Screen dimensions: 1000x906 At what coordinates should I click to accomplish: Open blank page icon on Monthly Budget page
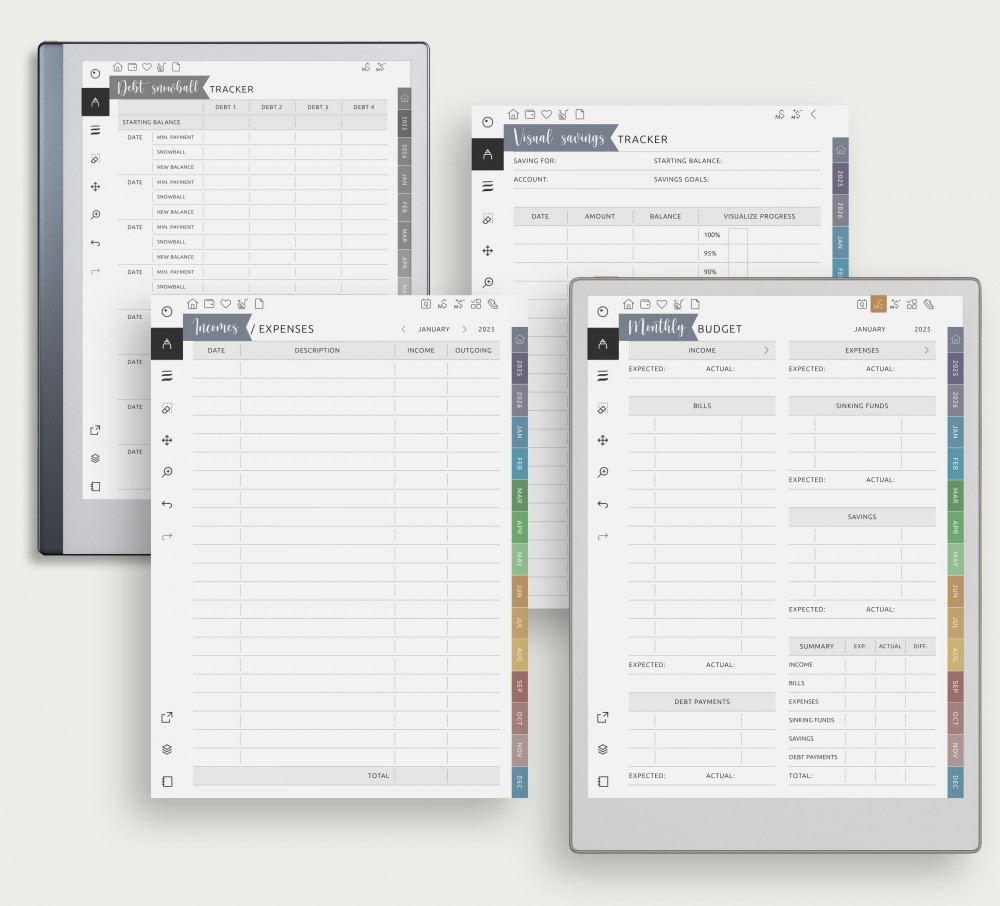click(x=695, y=304)
